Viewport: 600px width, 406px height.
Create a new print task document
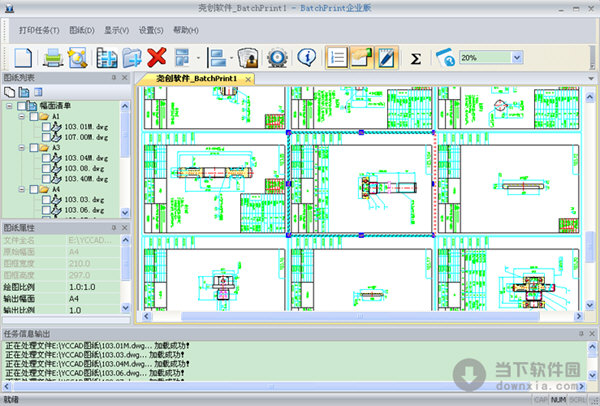coord(23,58)
